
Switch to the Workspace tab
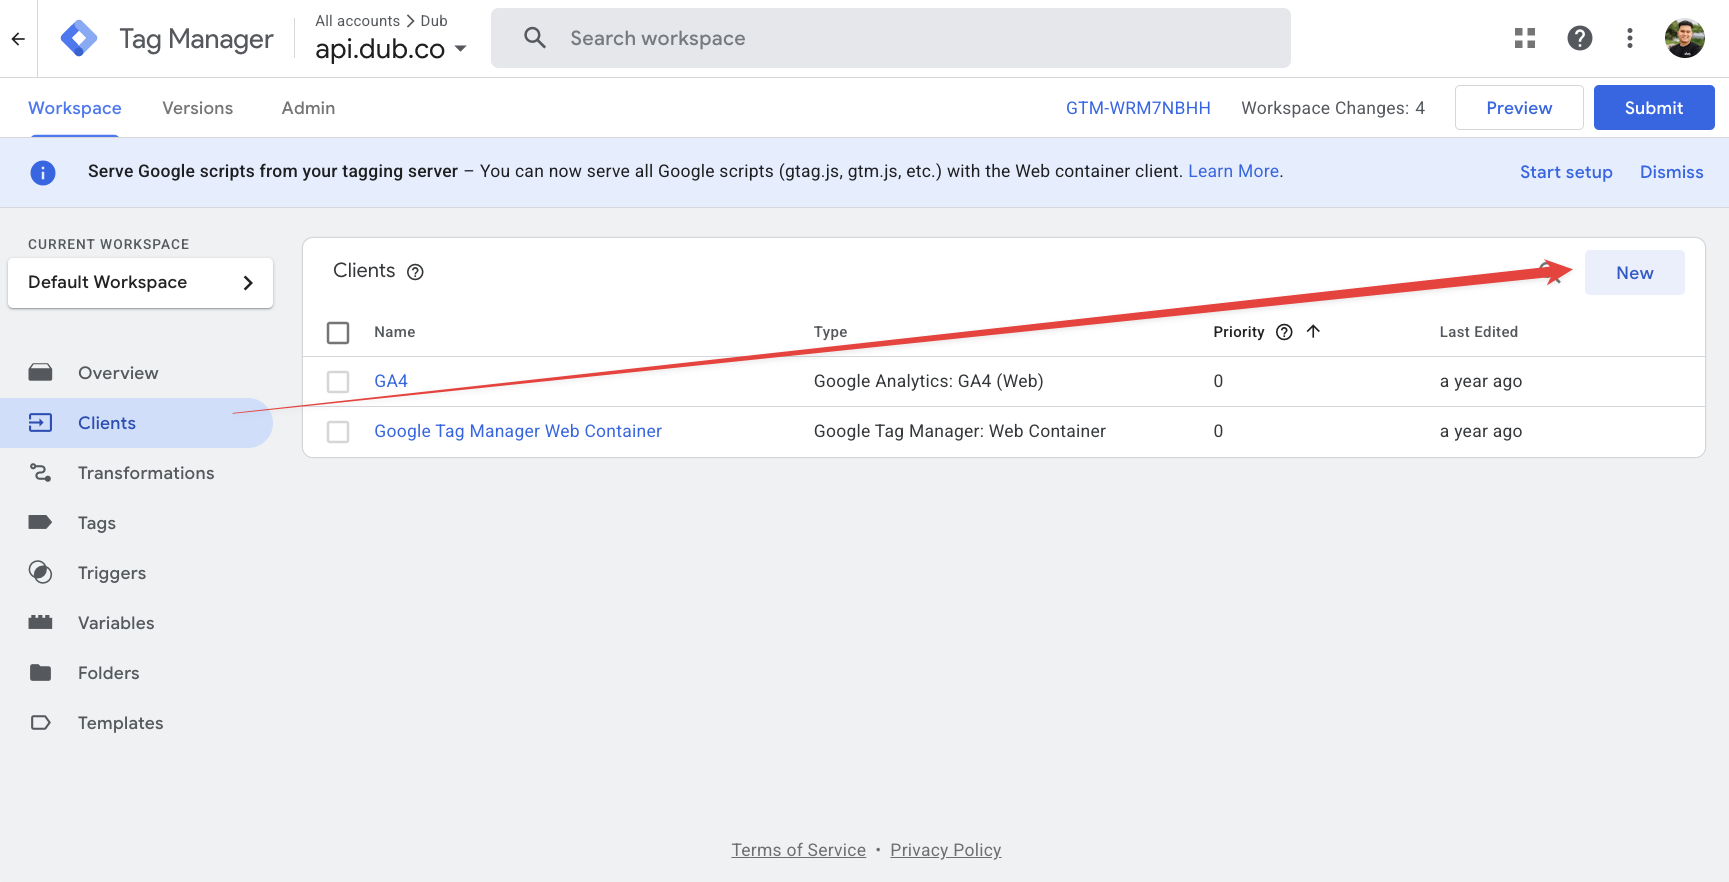pos(75,108)
